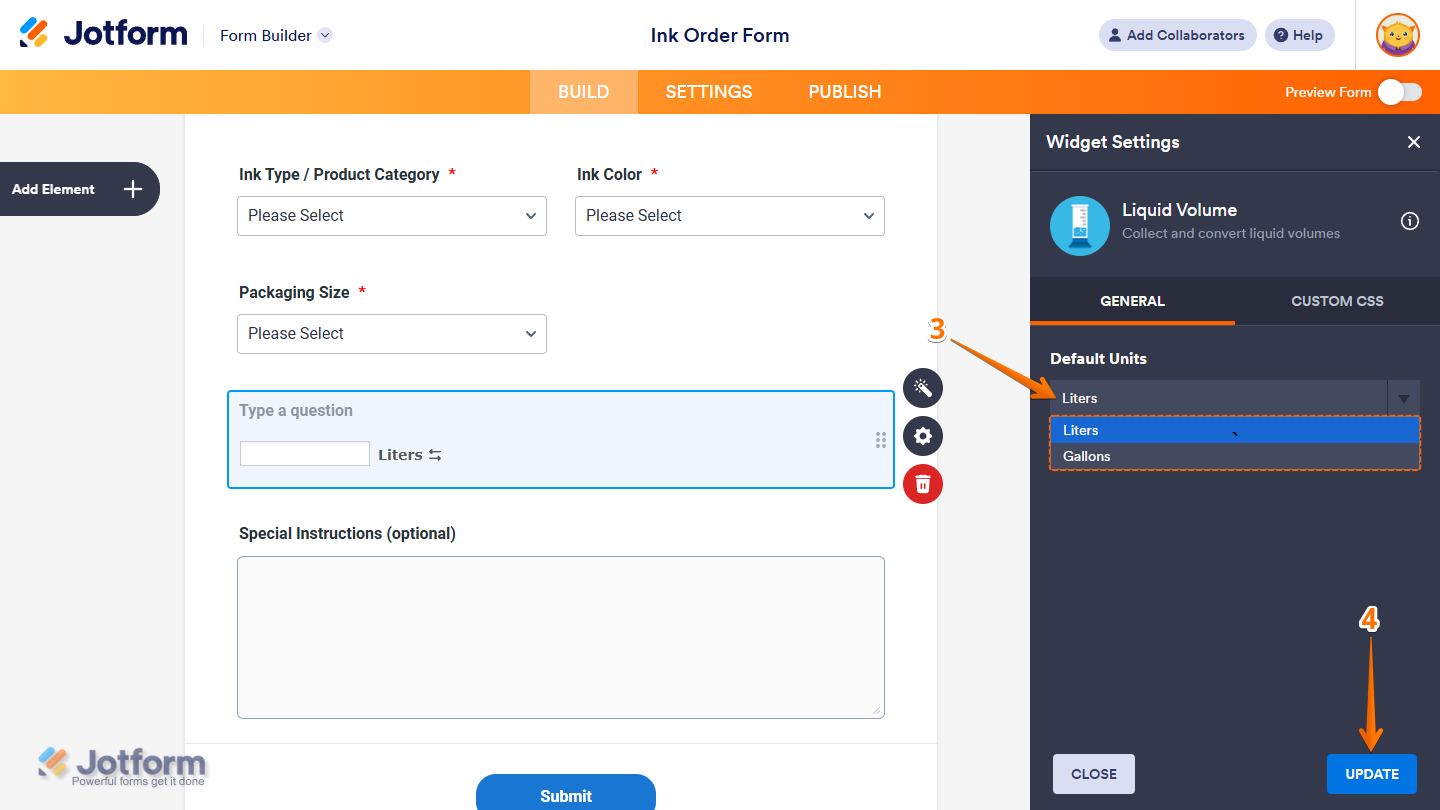This screenshot has height=810, width=1440.
Task: Click the info icon next to Liquid Volume
Action: coord(1409,221)
